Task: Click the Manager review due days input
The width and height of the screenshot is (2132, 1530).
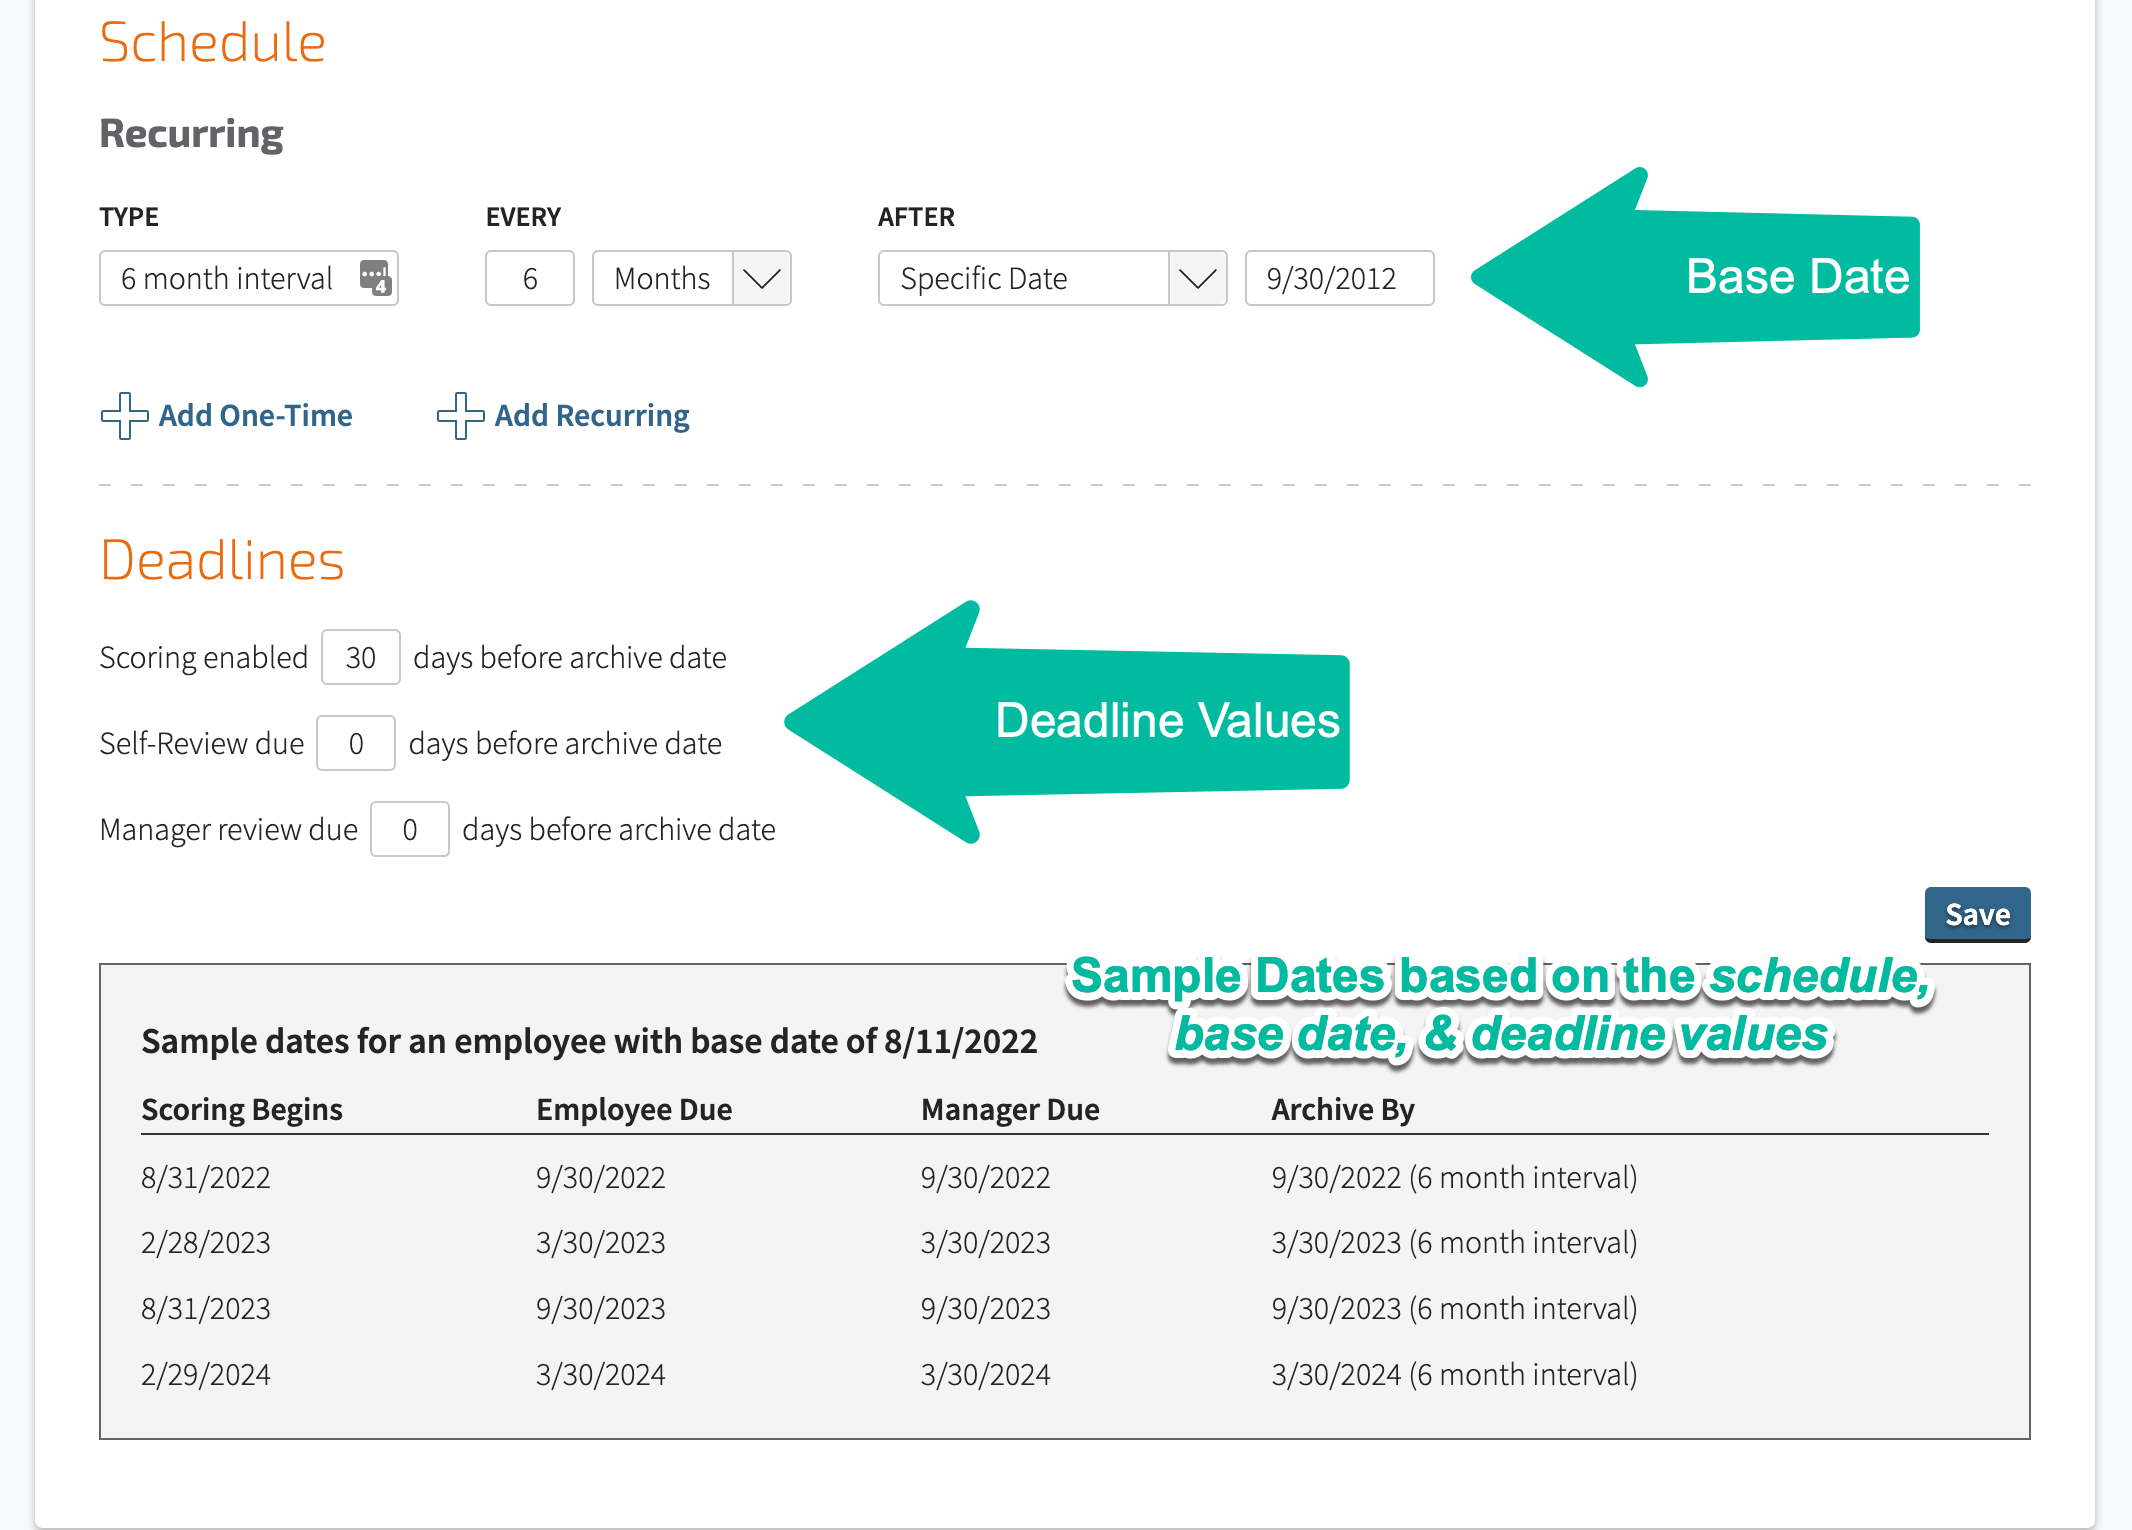Action: tap(409, 829)
